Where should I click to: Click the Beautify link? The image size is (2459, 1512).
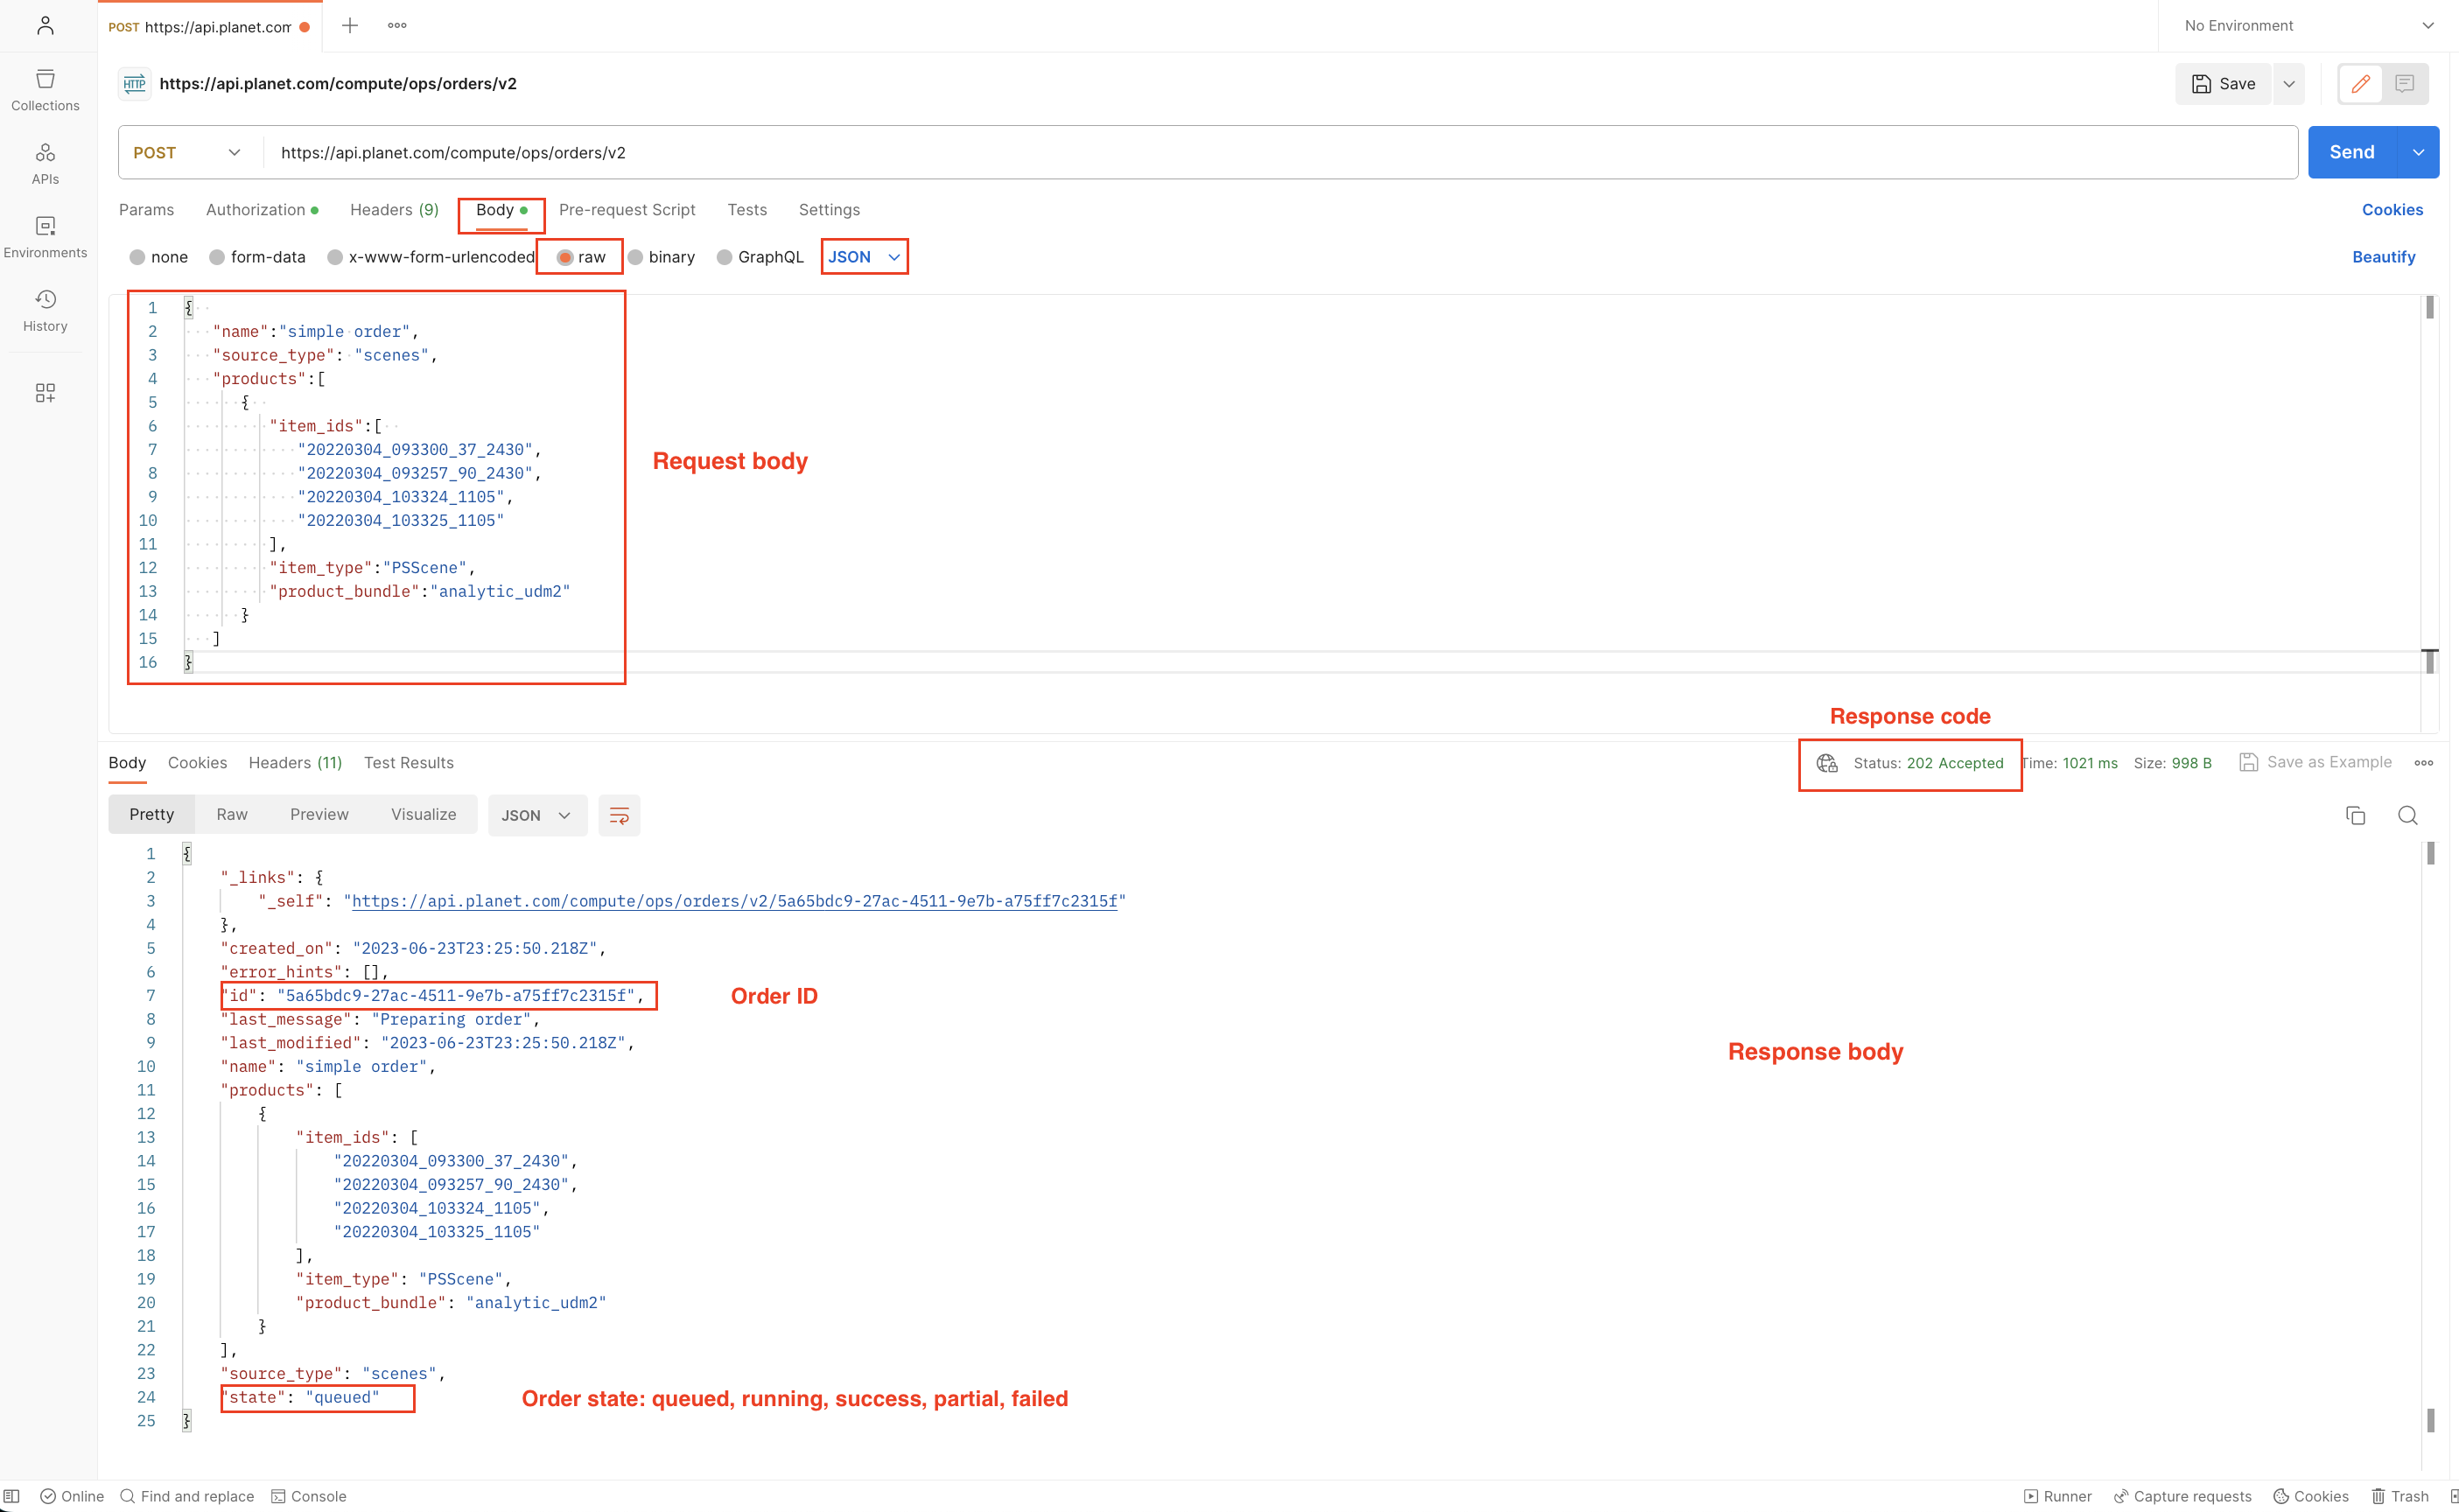[2383, 257]
